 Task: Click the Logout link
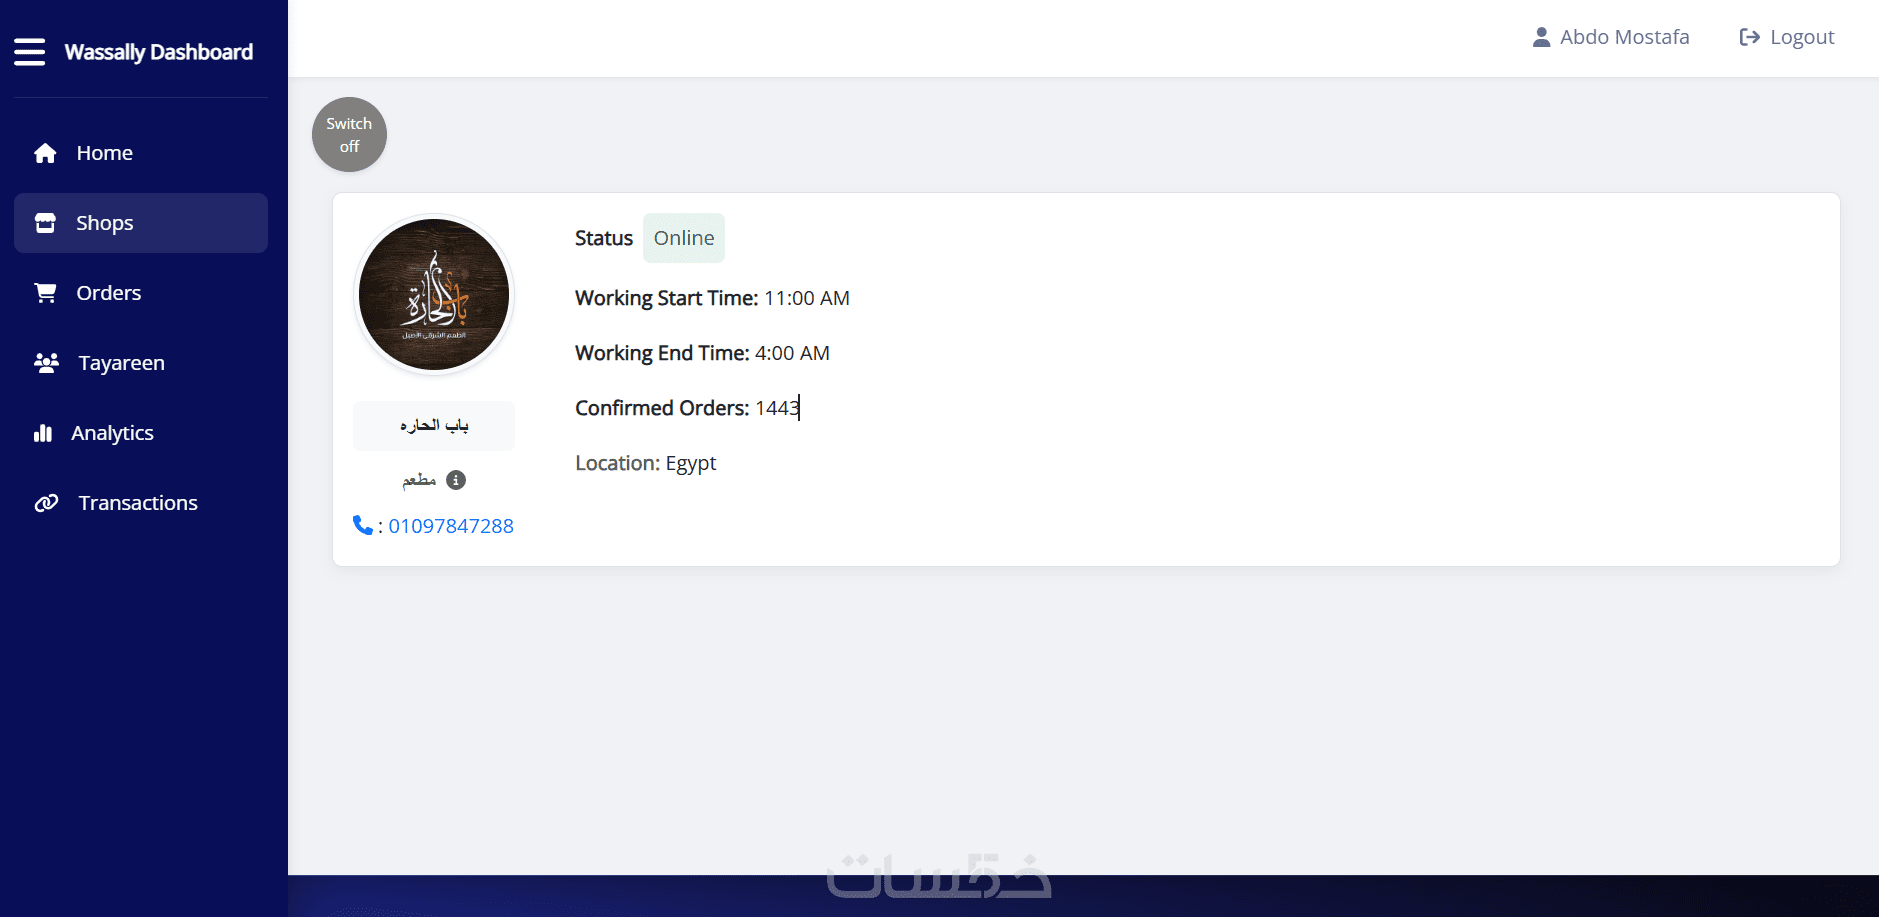(x=1787, y=37)
